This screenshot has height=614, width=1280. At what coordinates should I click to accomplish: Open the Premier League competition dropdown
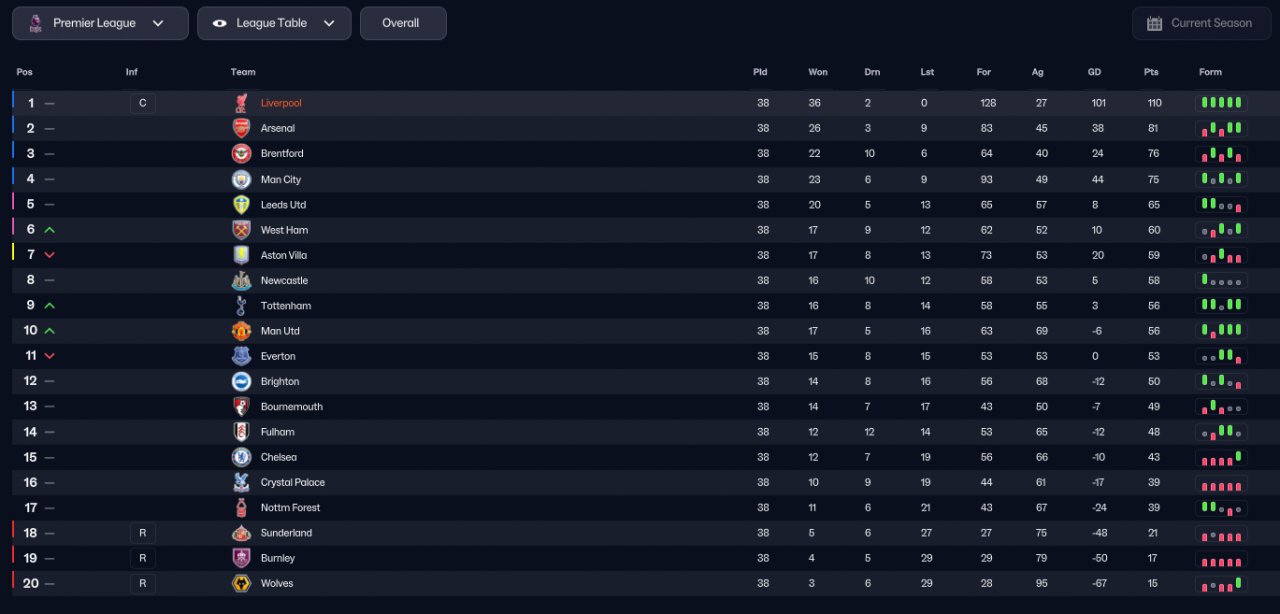point(100,23)
